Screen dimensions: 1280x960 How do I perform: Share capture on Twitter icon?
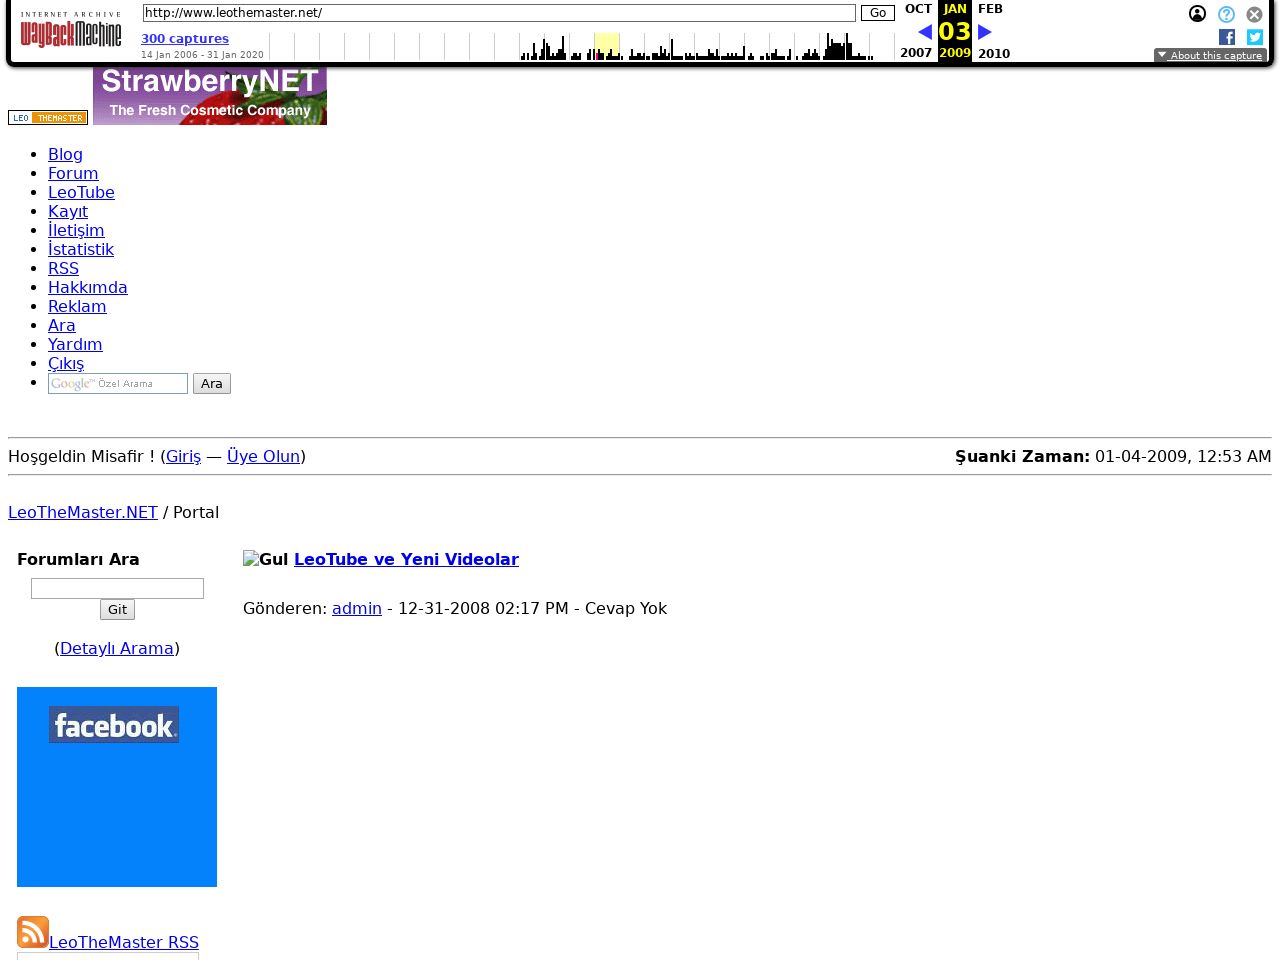[1255, 37]
